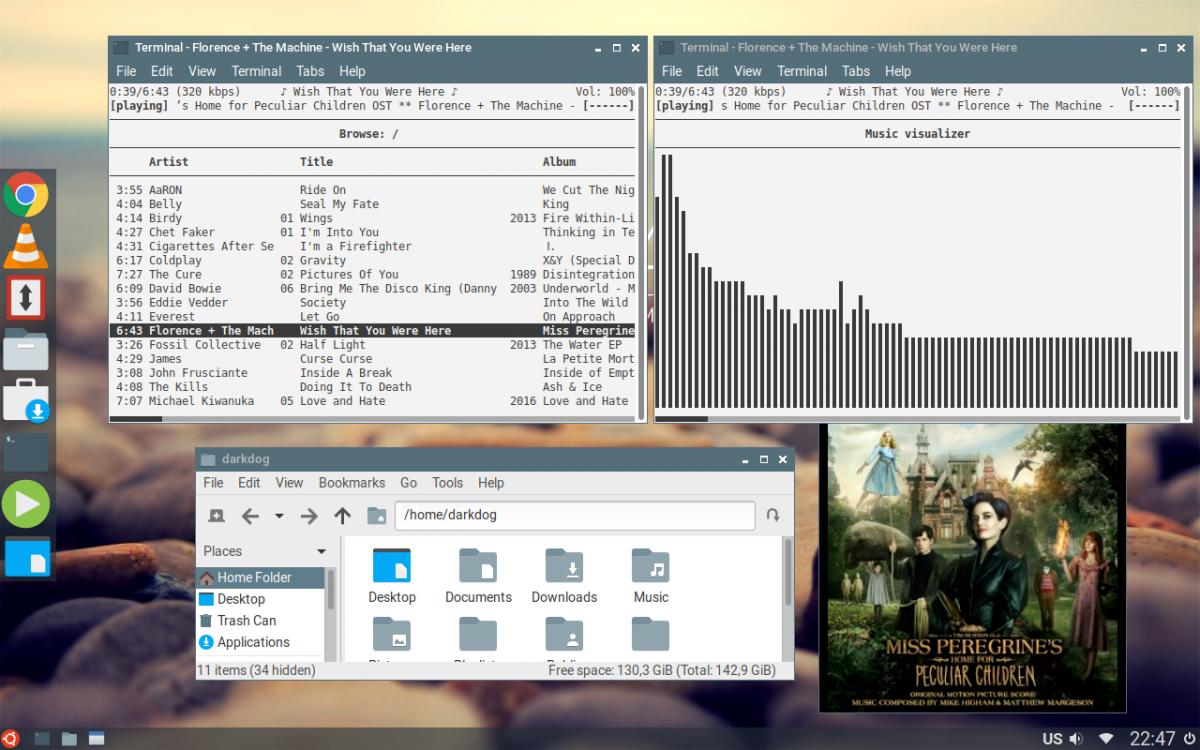The height and width of the screenshot is (750, 1200).
Task: Open File menu in the Browse terminal
Action: tap(126, 71)
